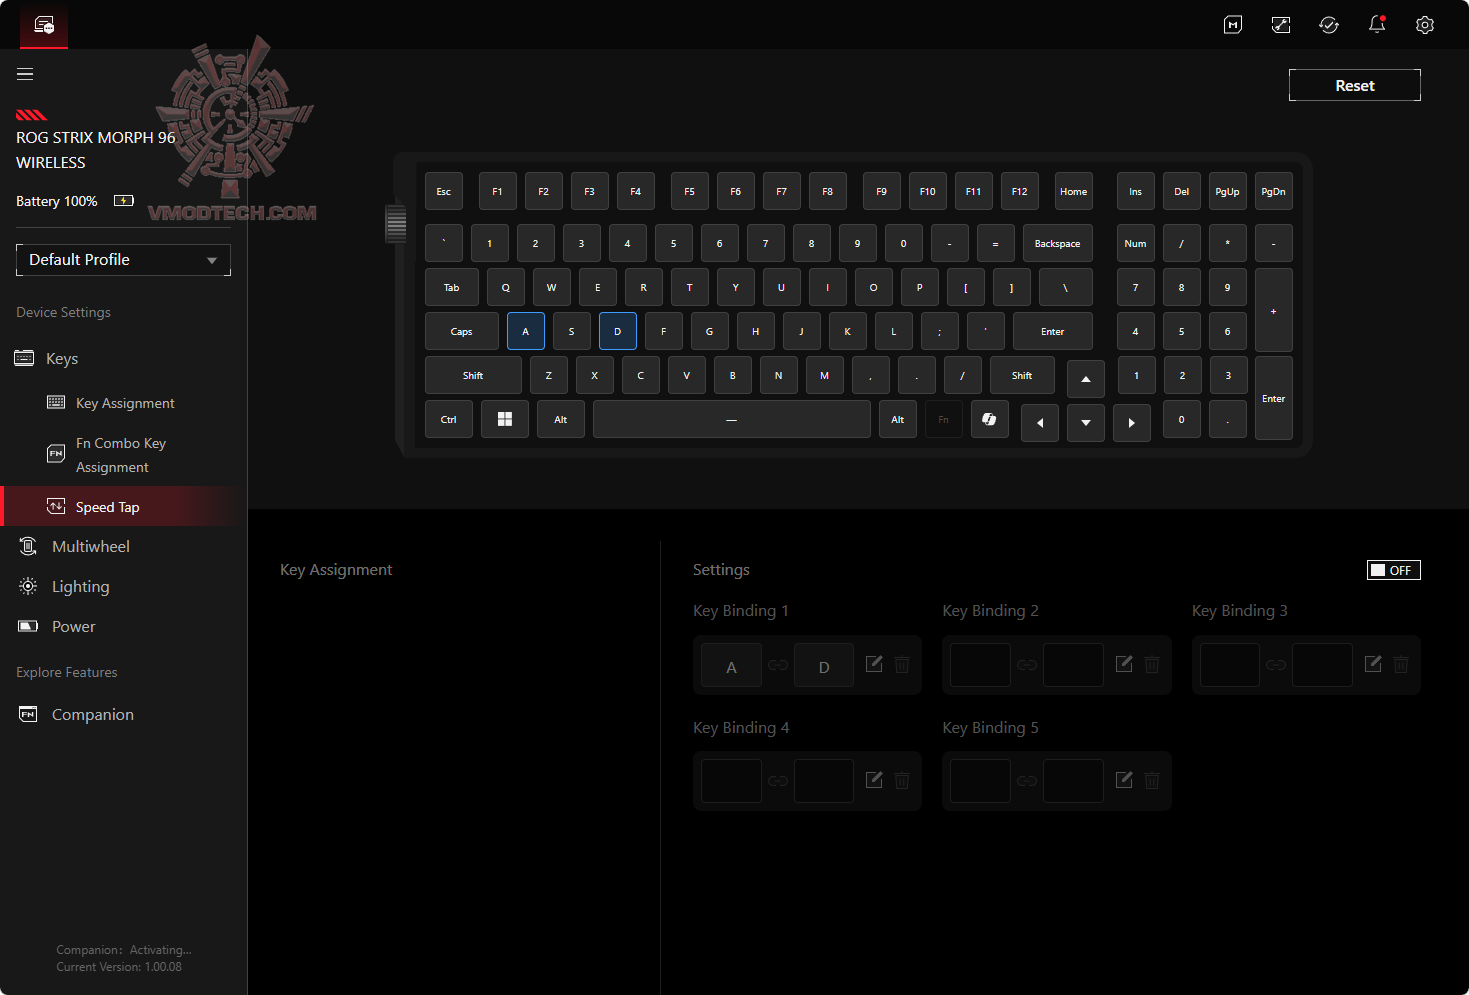Select the A slot in Key Binding 1
Screen dimensions: 1469x995
pos(731,665)
